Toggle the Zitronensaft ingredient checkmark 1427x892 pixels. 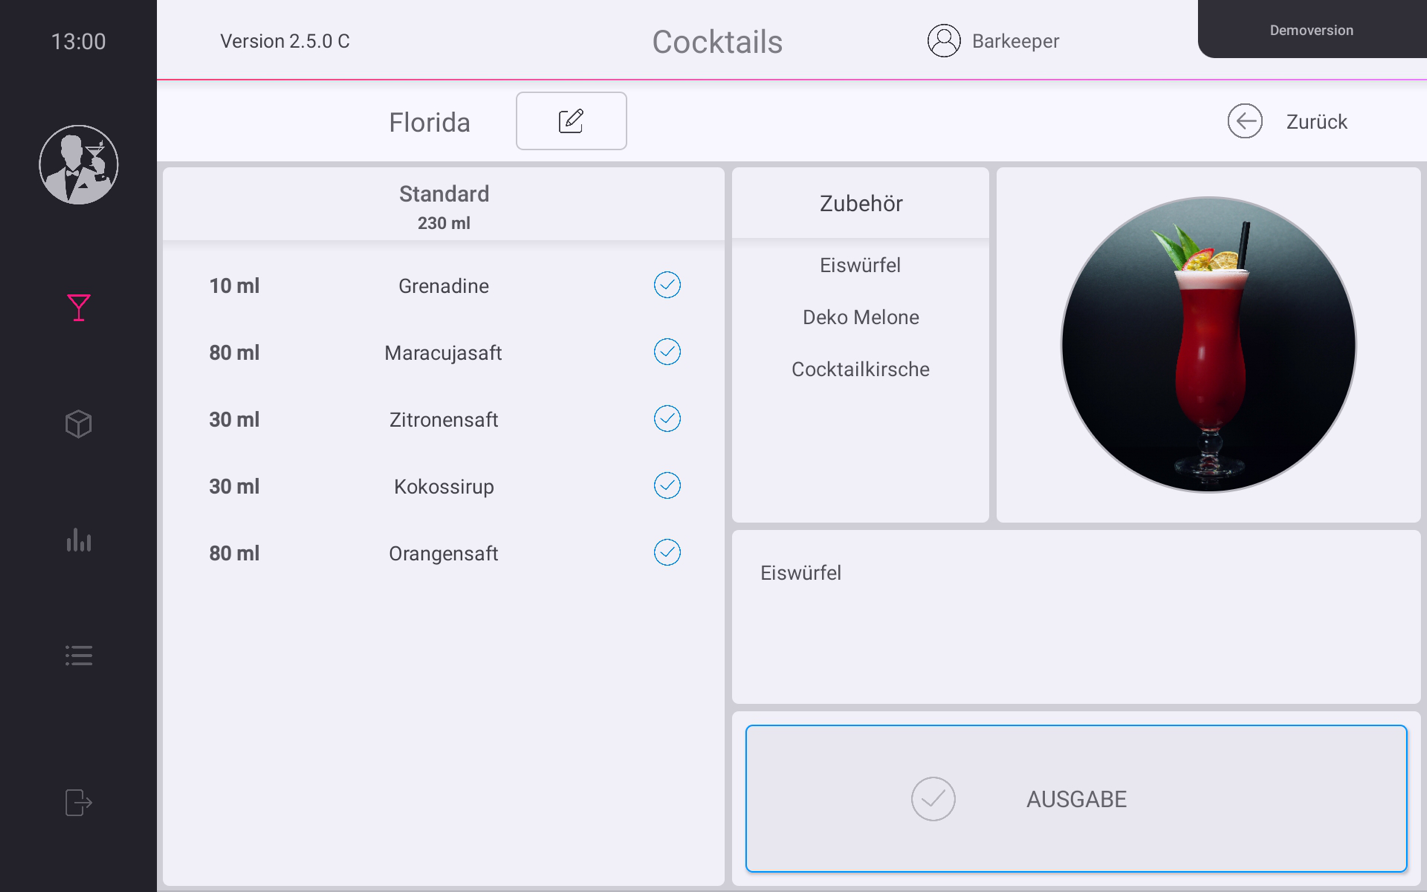(667, 419)
